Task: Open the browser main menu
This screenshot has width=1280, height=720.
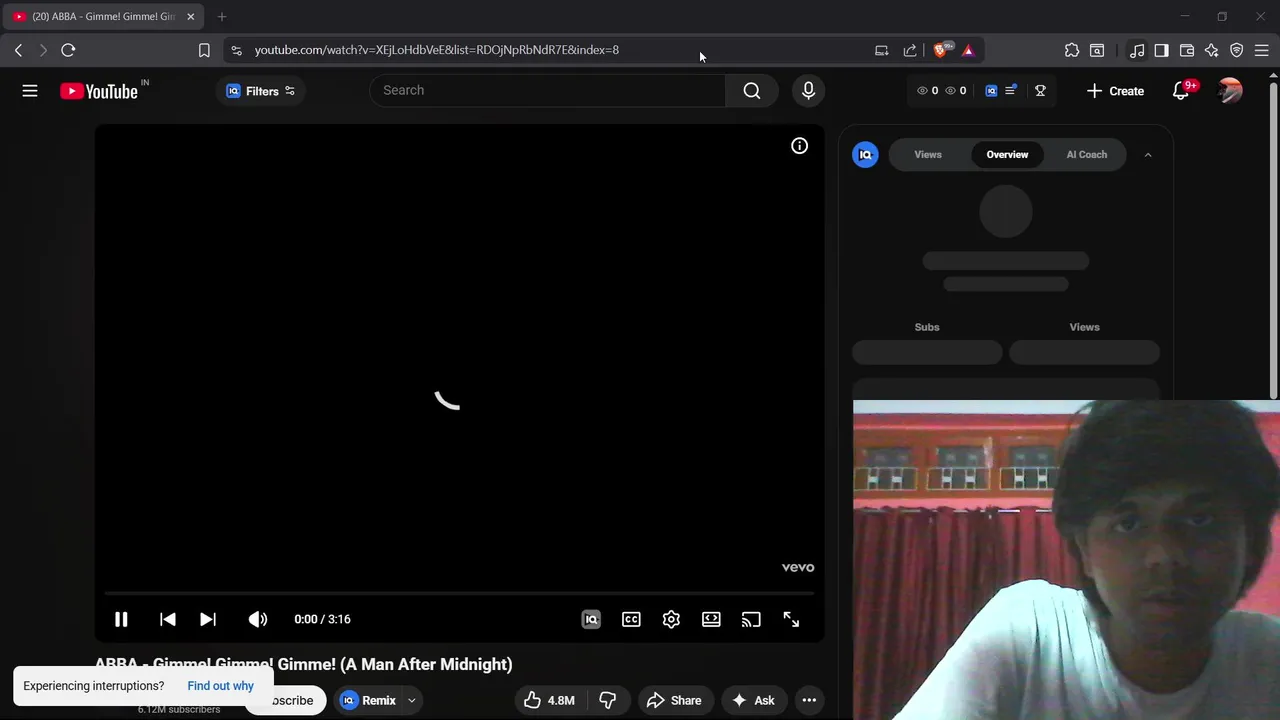Action: (x=1262, y=50)
